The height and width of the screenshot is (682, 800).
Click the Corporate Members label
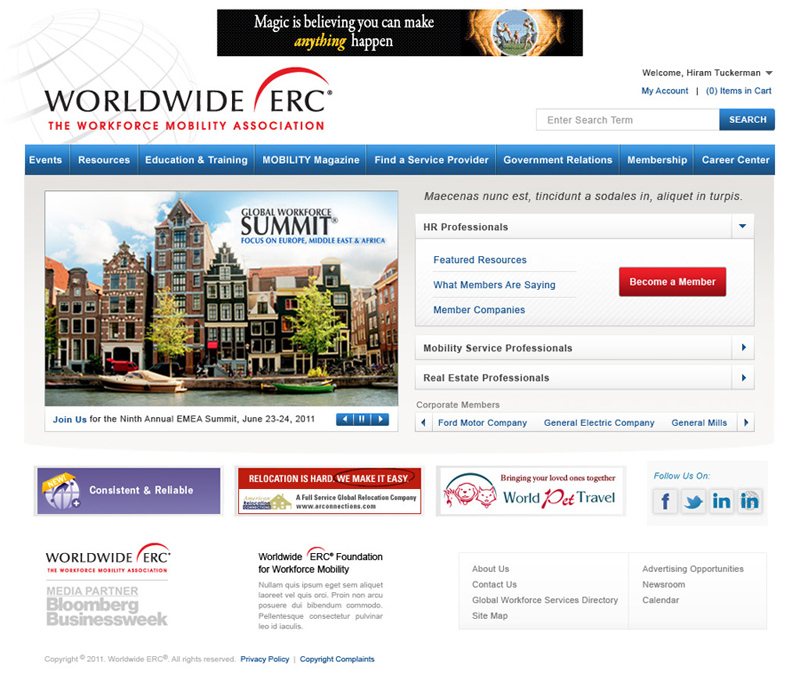pyautogui.click(x=458, y=405)
